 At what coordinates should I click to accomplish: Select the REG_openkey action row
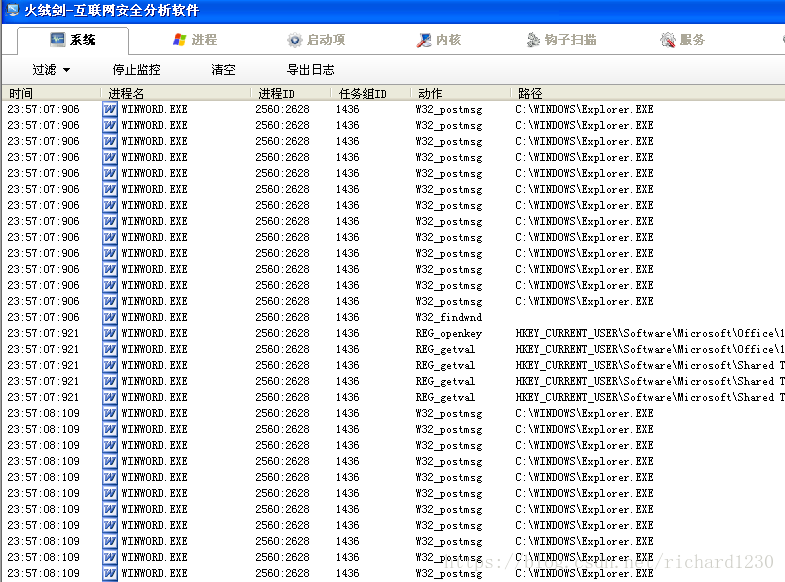pos(394,333)
